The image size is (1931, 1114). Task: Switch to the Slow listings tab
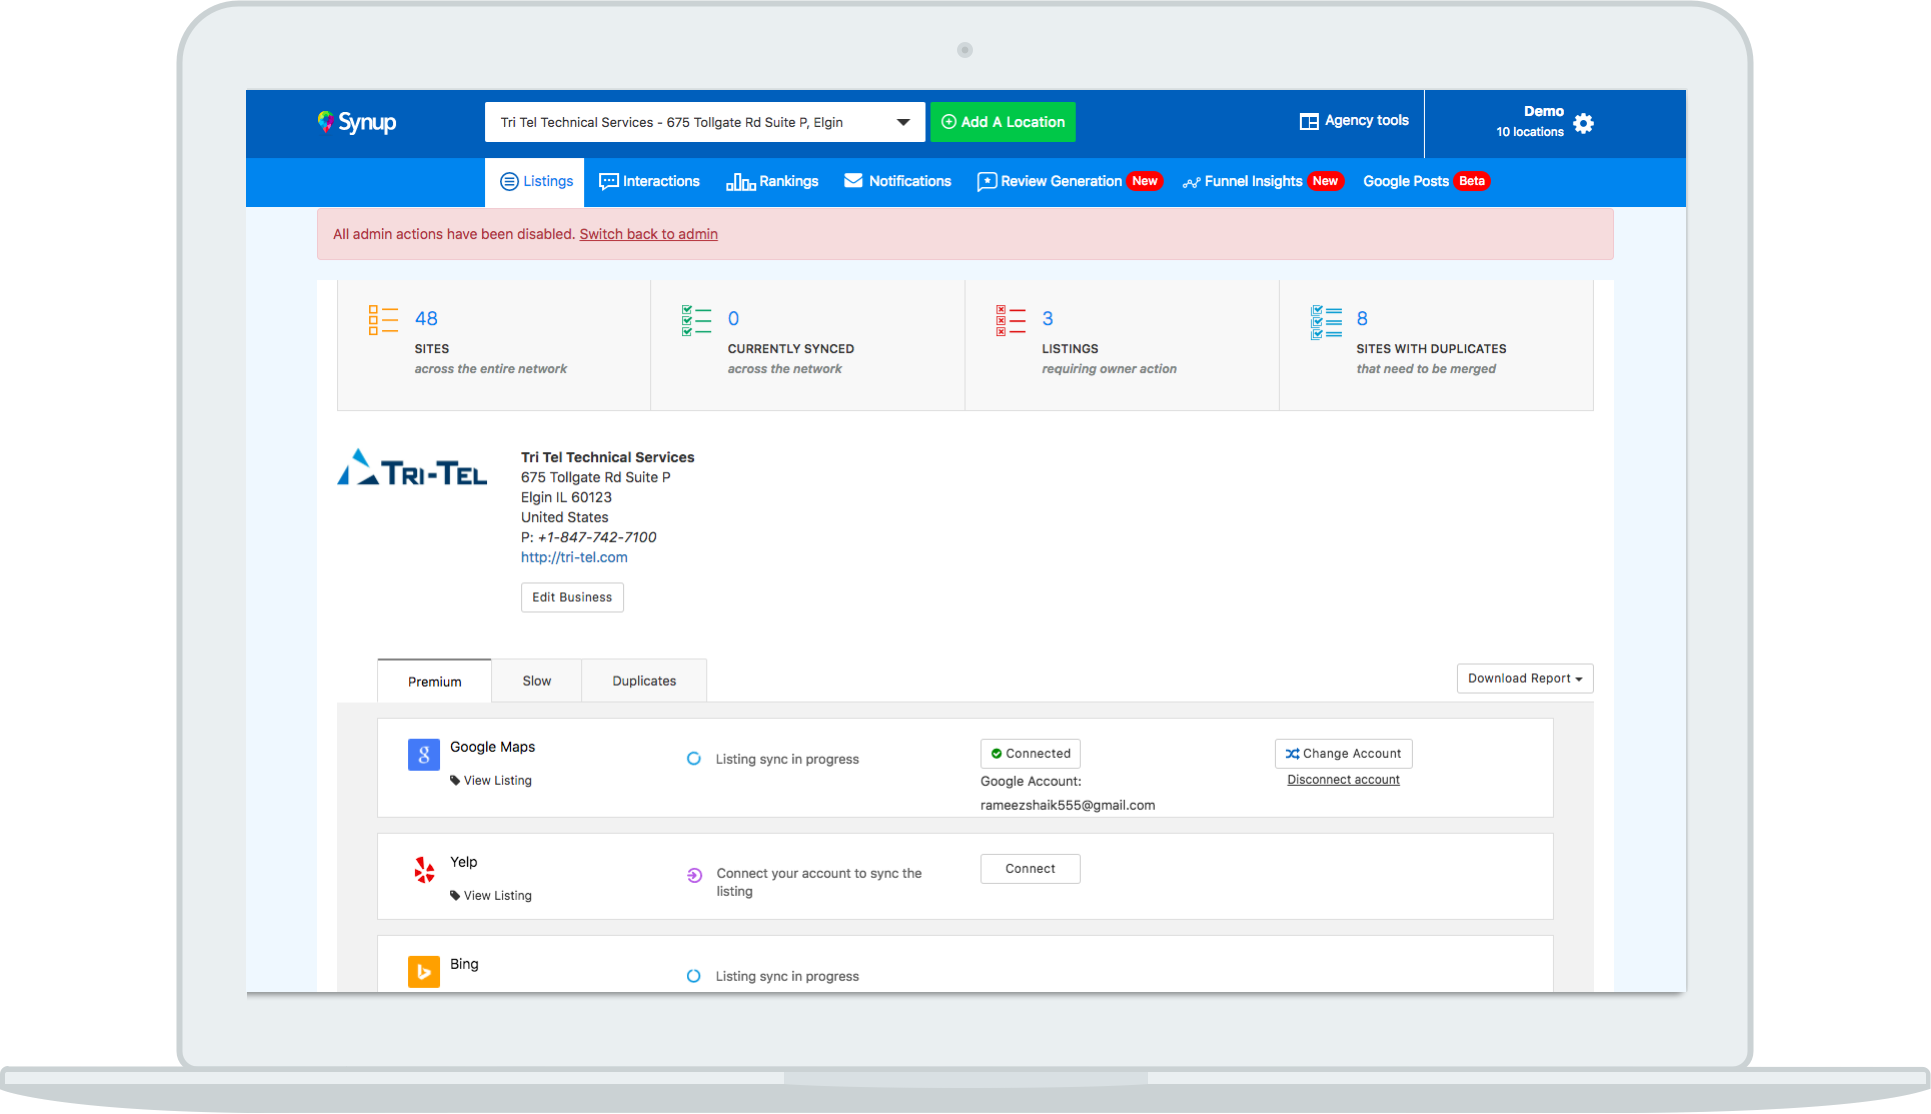(537, 681)
